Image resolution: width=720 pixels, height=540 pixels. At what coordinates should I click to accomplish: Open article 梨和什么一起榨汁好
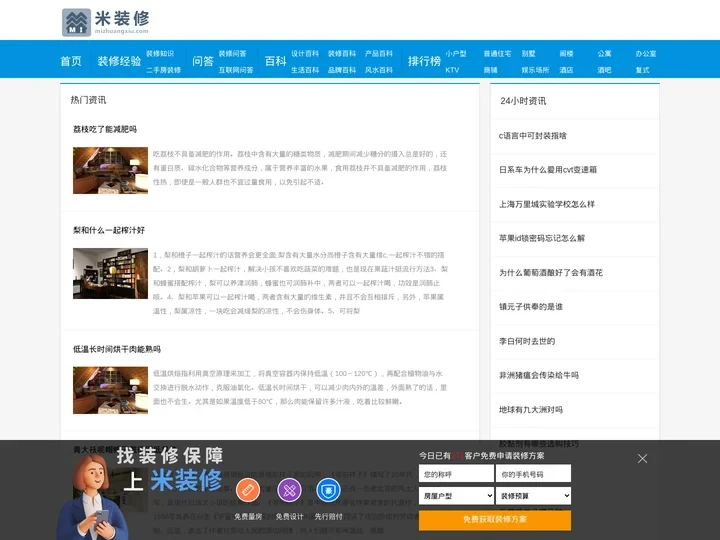[109, 230]
